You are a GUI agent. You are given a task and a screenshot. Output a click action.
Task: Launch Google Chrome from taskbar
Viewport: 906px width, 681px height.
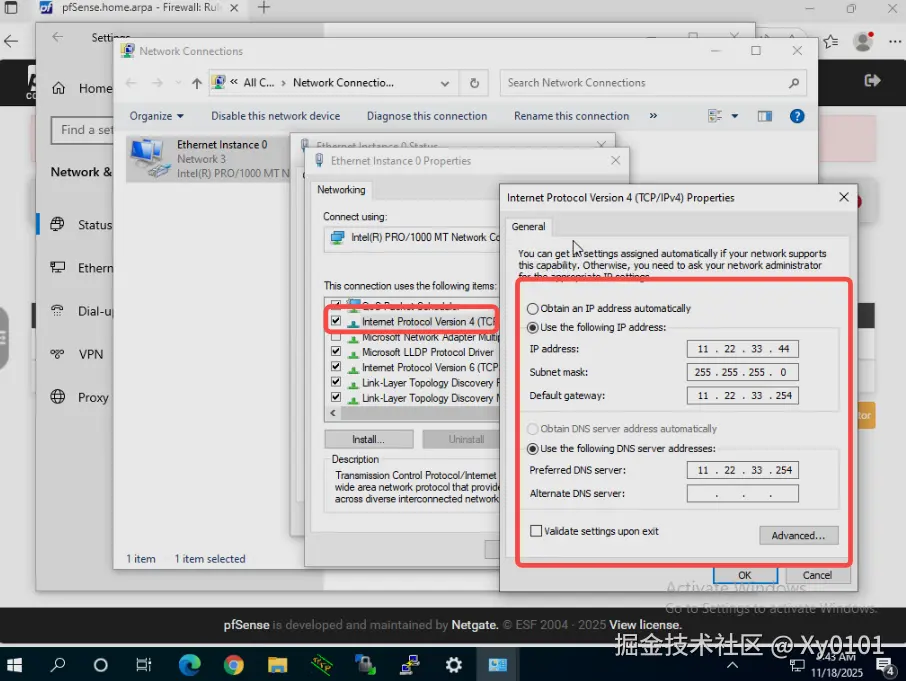pyautogui.click(x=233, y=665)
